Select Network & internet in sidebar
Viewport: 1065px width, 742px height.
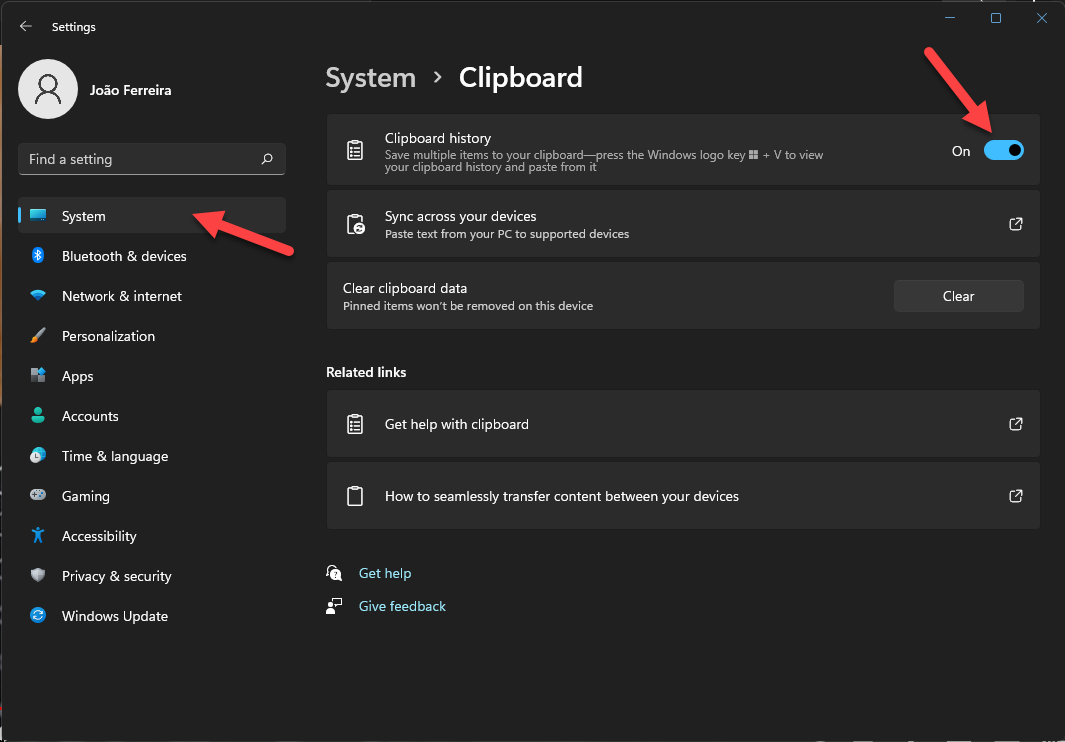[122, 296]
